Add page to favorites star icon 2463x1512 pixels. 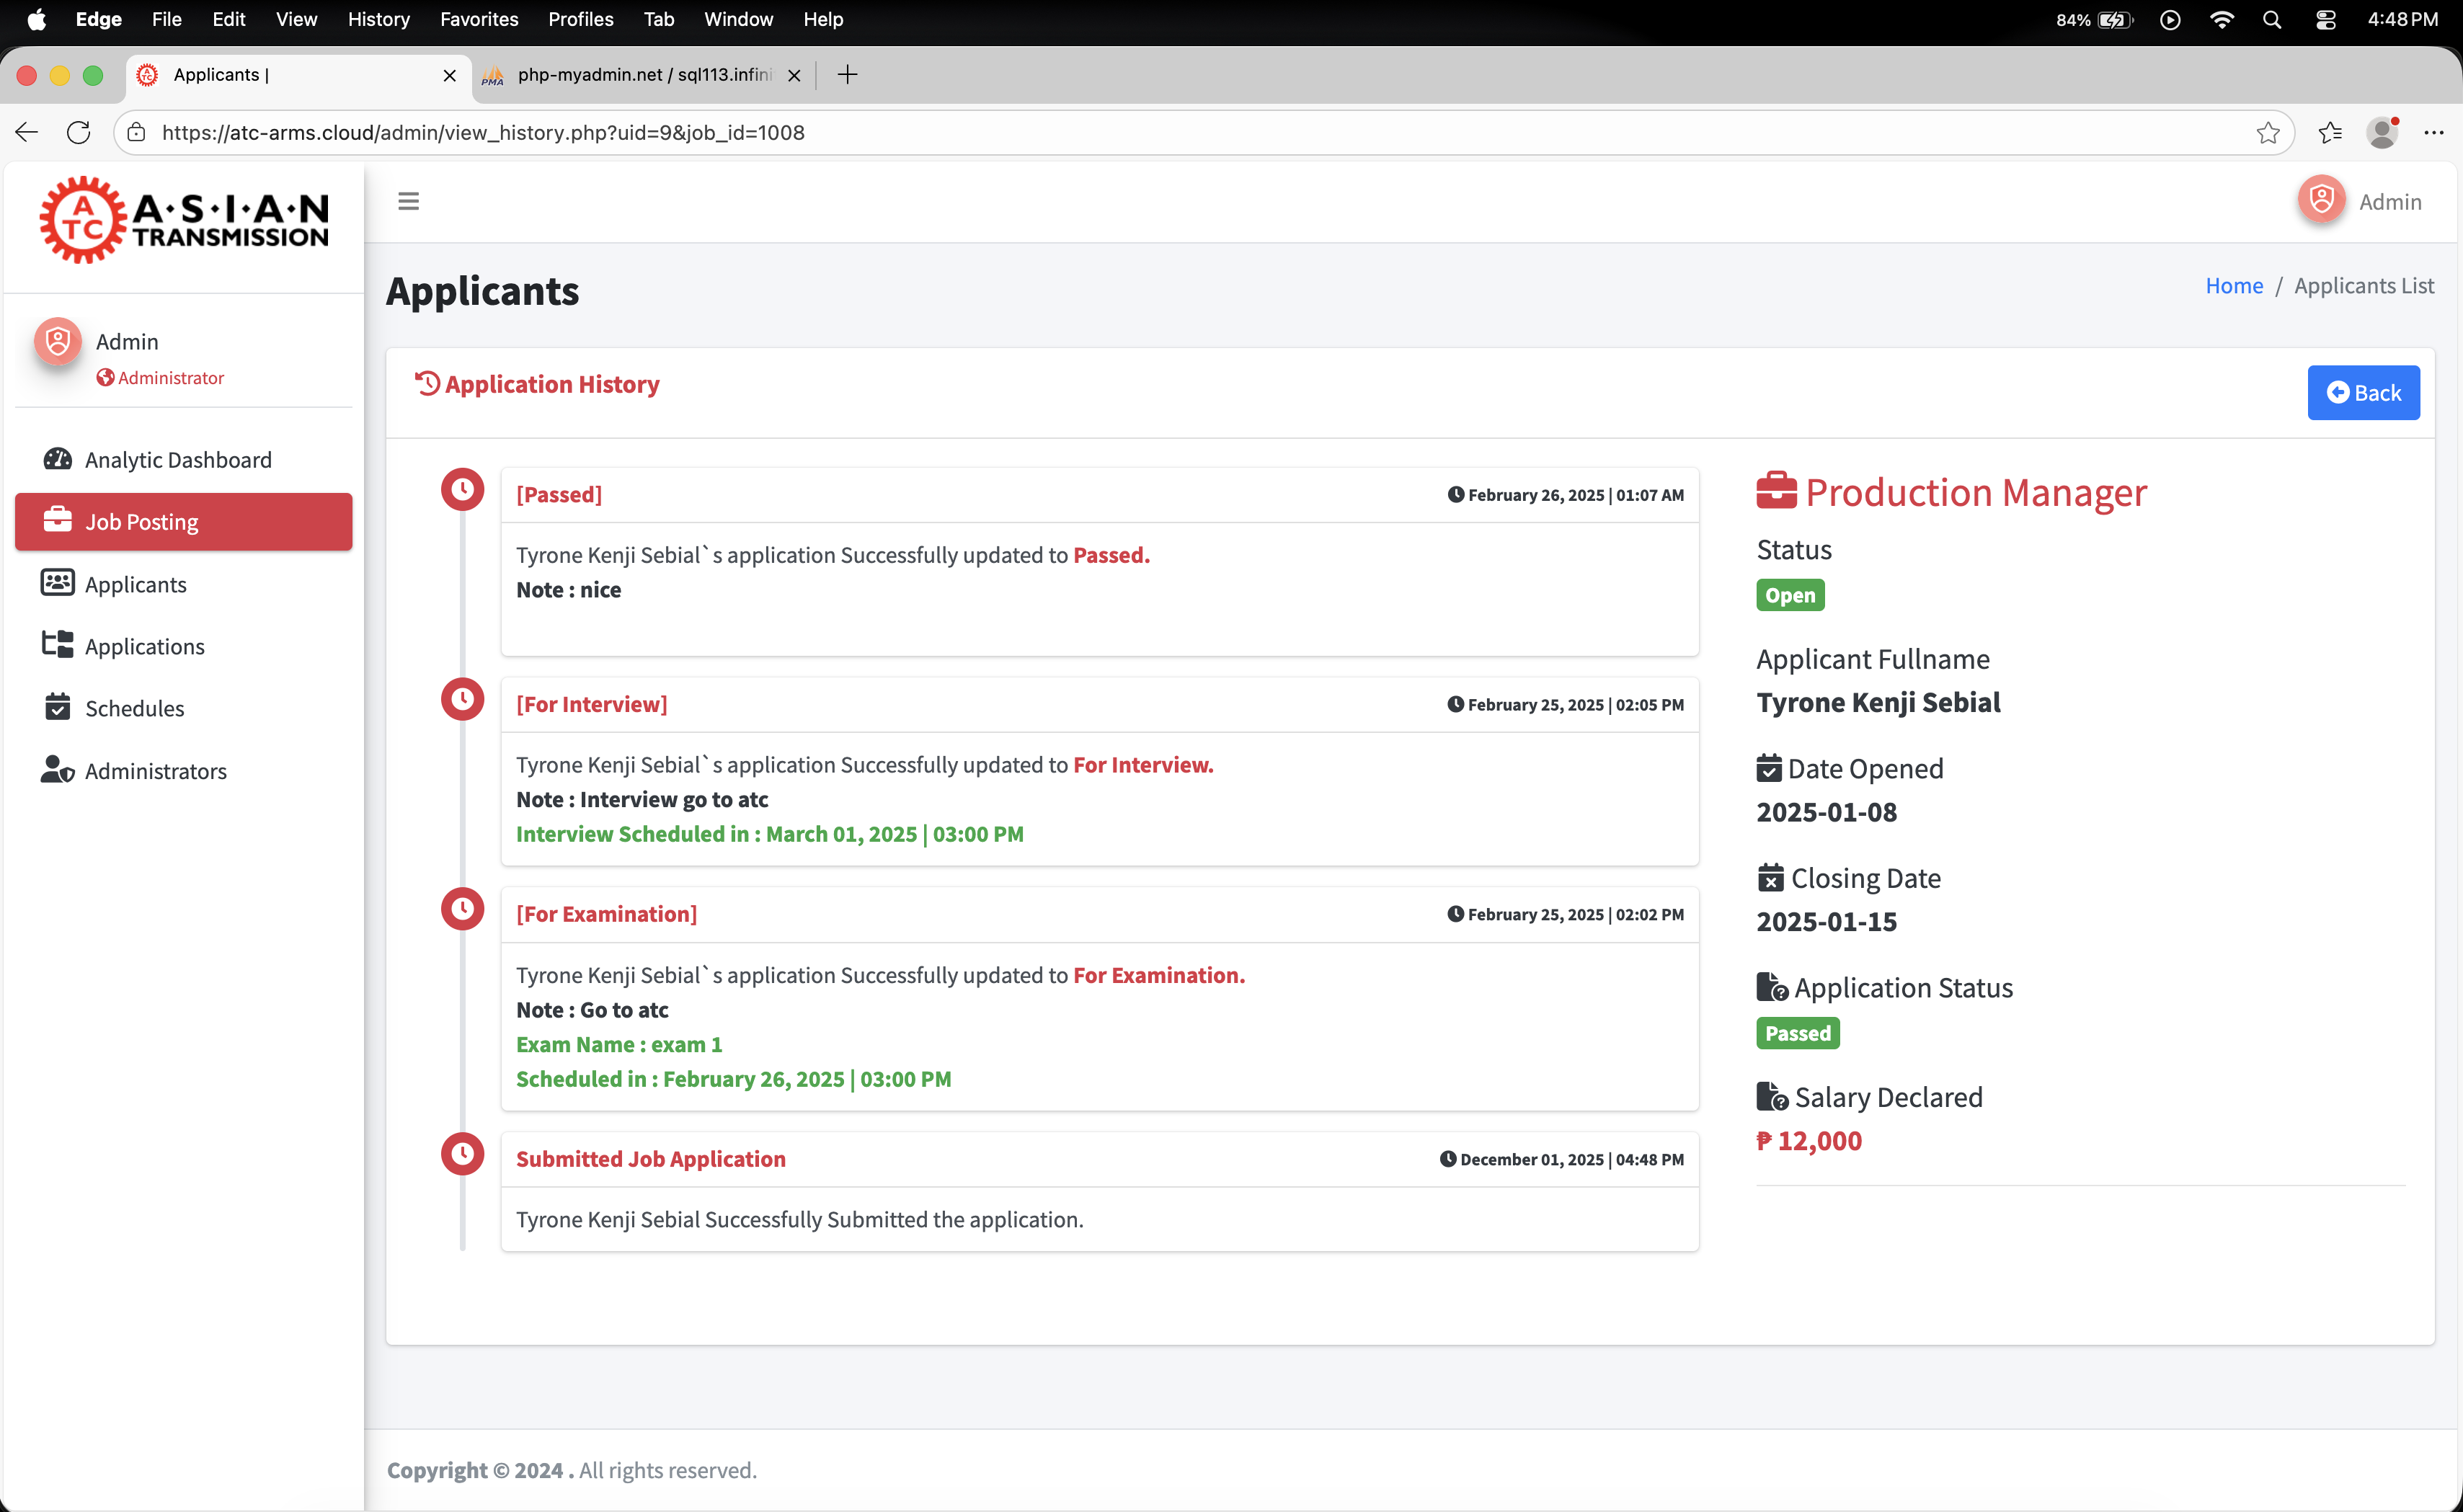point(2268,133)
